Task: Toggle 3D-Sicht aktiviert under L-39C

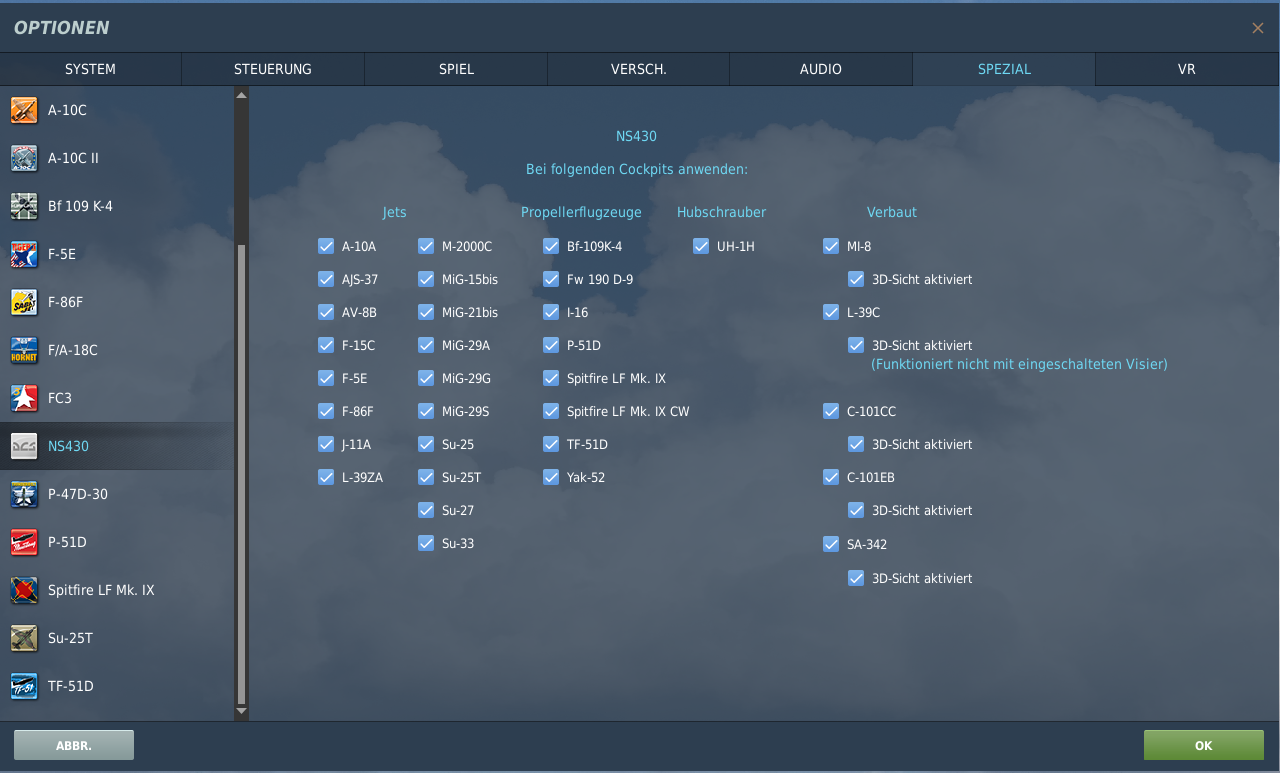Action: (856, 345)
